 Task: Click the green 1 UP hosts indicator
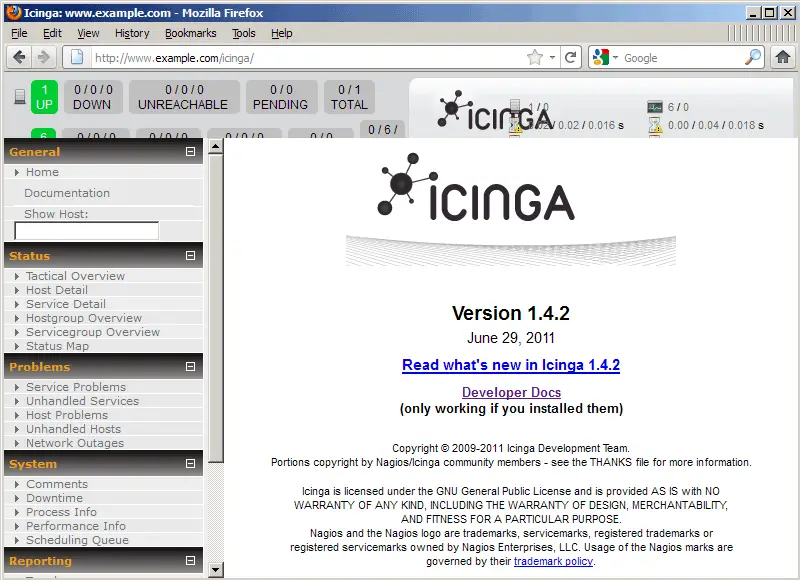[44, 97]
